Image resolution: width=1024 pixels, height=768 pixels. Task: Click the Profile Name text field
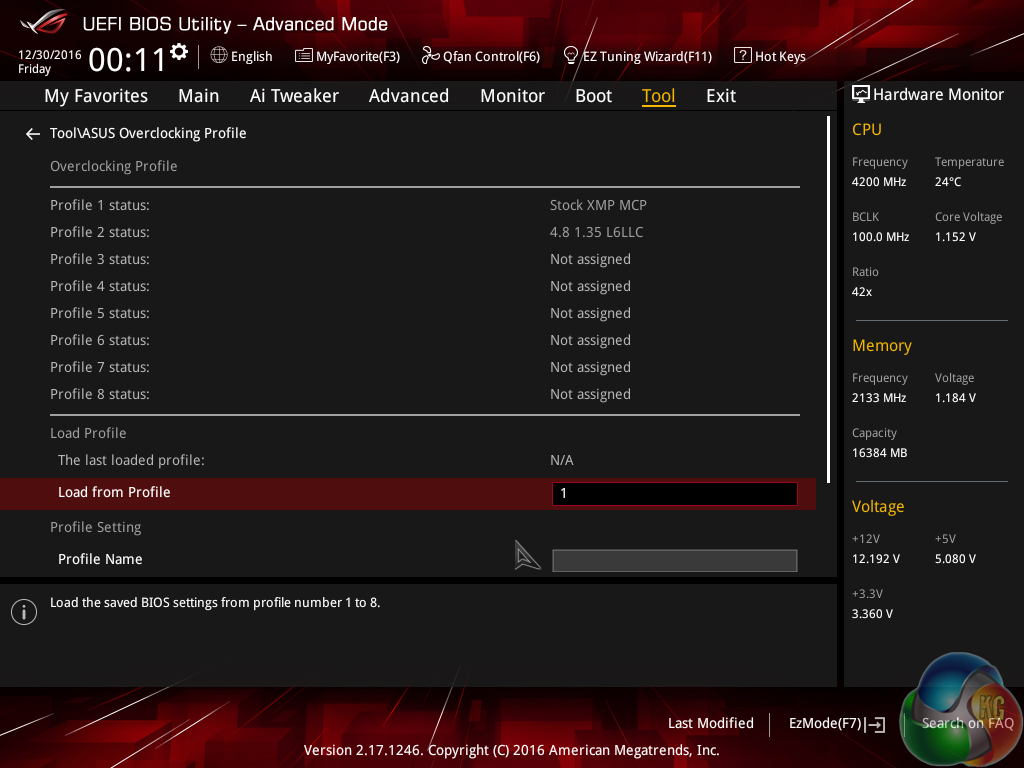click(674, 560)
